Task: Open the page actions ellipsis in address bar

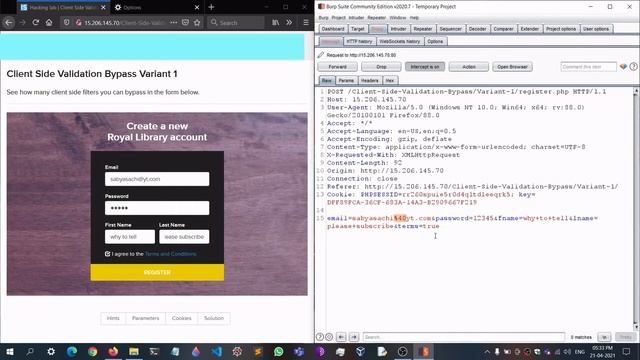Action: tap(173, 23)
